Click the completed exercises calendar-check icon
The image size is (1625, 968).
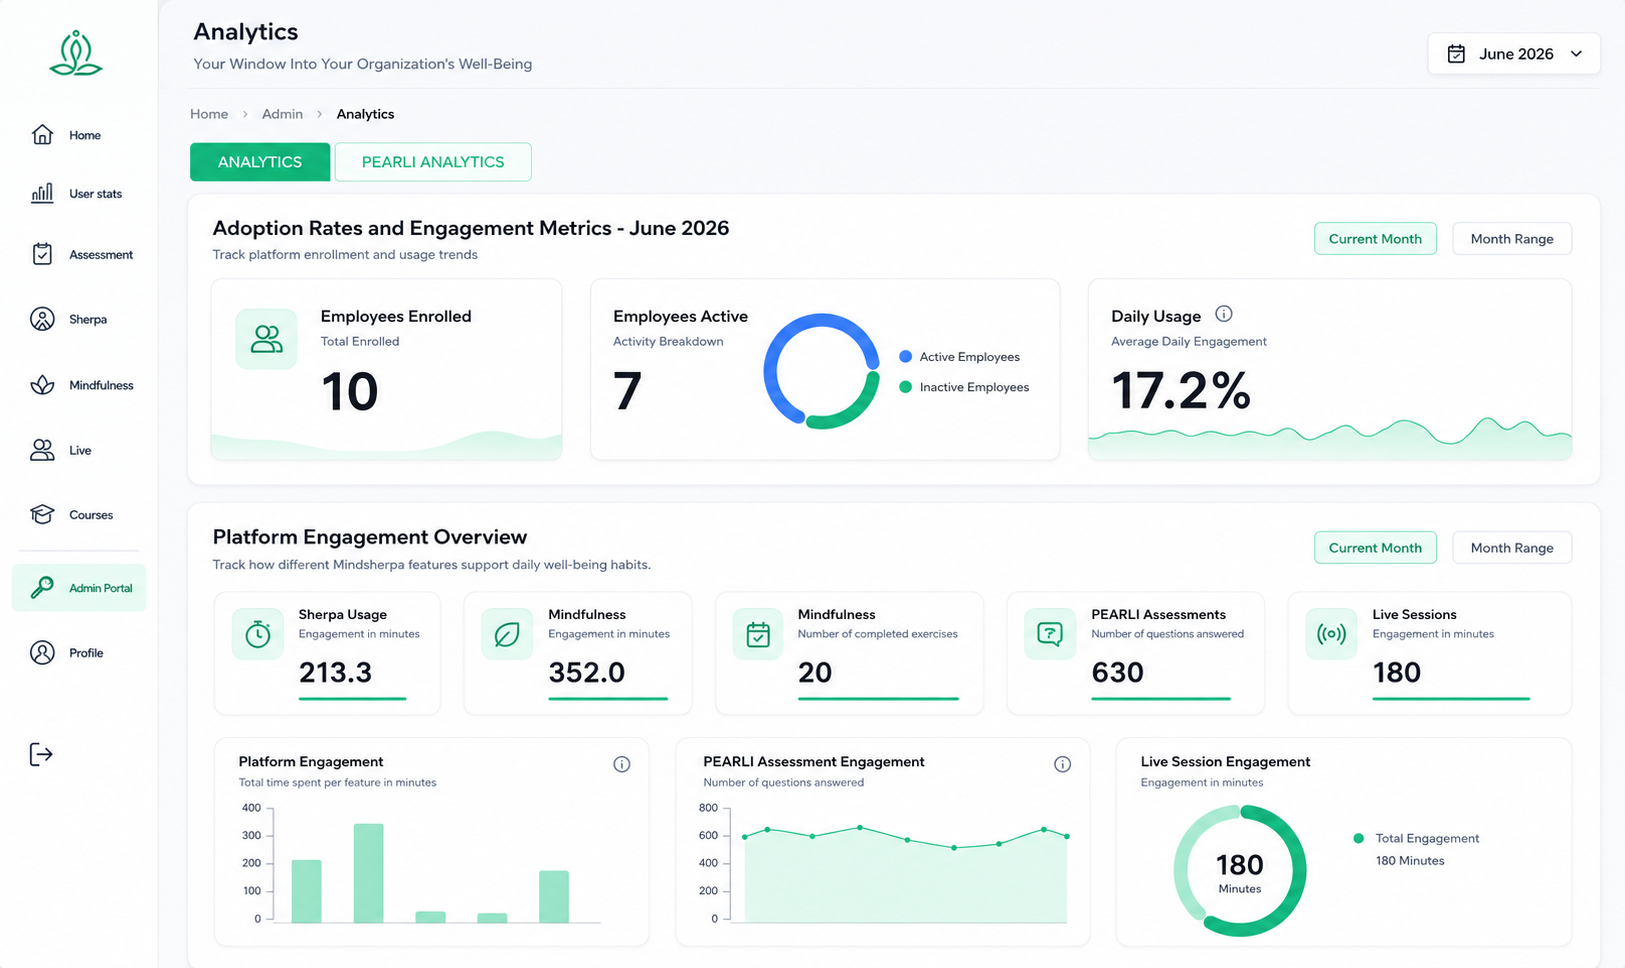tap(758, 634)
